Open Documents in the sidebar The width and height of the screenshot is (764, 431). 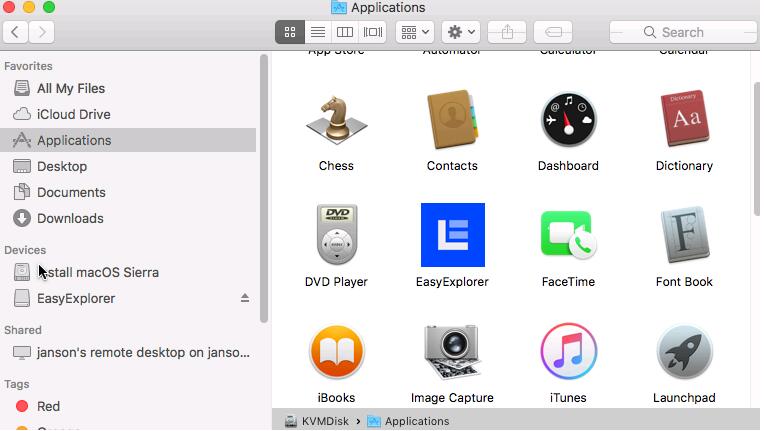pos(128,192)
